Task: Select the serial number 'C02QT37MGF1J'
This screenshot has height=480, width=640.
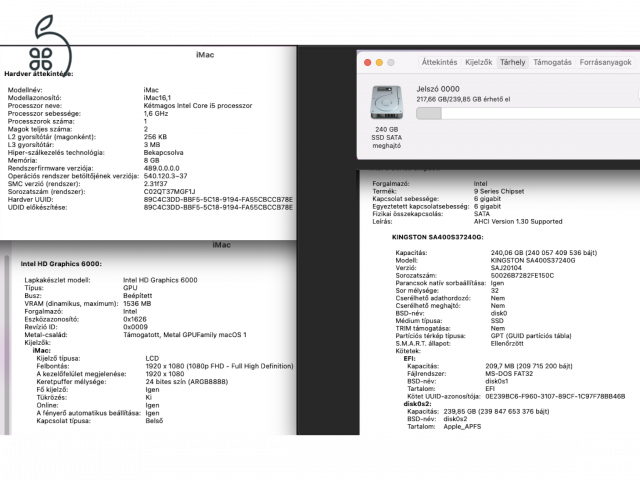Action: click(169, 191)
